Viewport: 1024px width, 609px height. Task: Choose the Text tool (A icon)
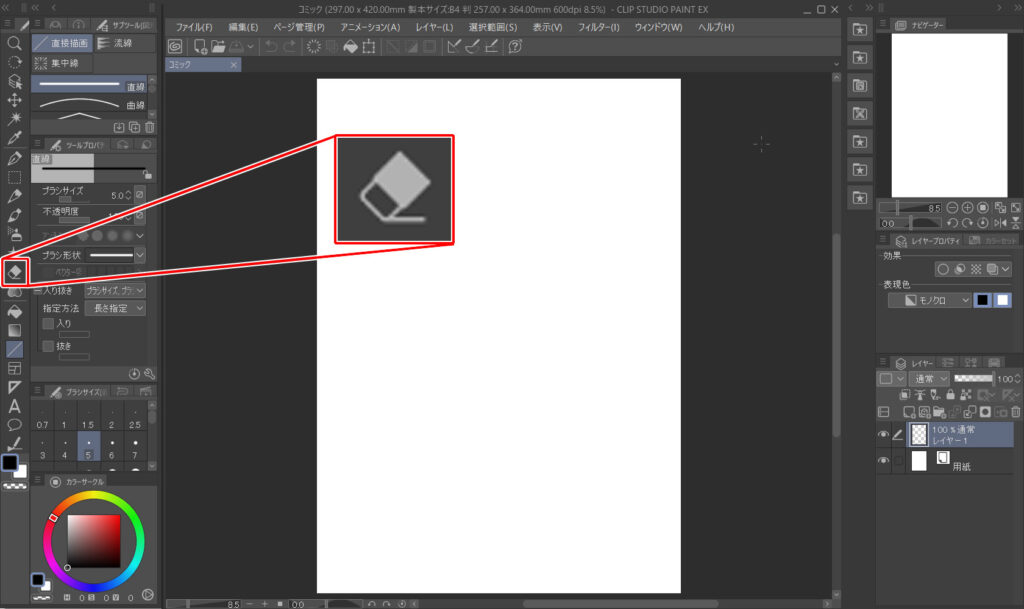[x=14, y=406]
